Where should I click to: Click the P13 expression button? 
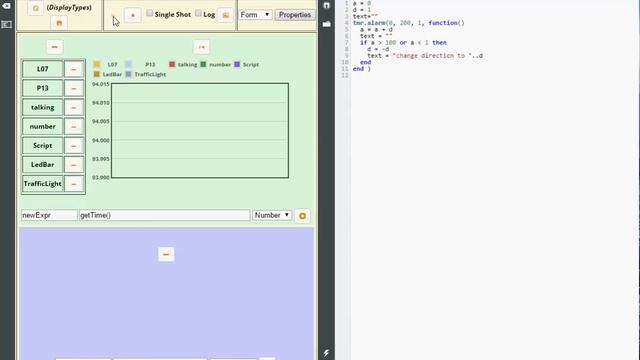click(x=42, y=88)
